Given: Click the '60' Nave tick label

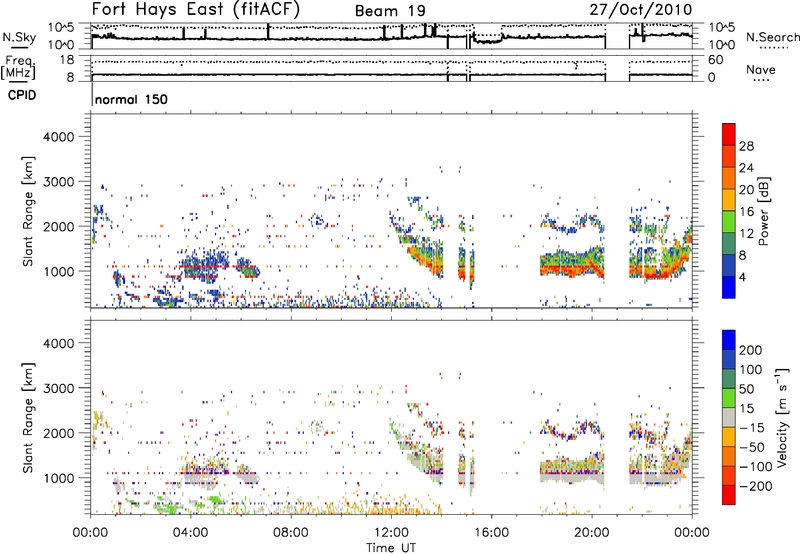Looking at the screenshot, I should (715, 60).
